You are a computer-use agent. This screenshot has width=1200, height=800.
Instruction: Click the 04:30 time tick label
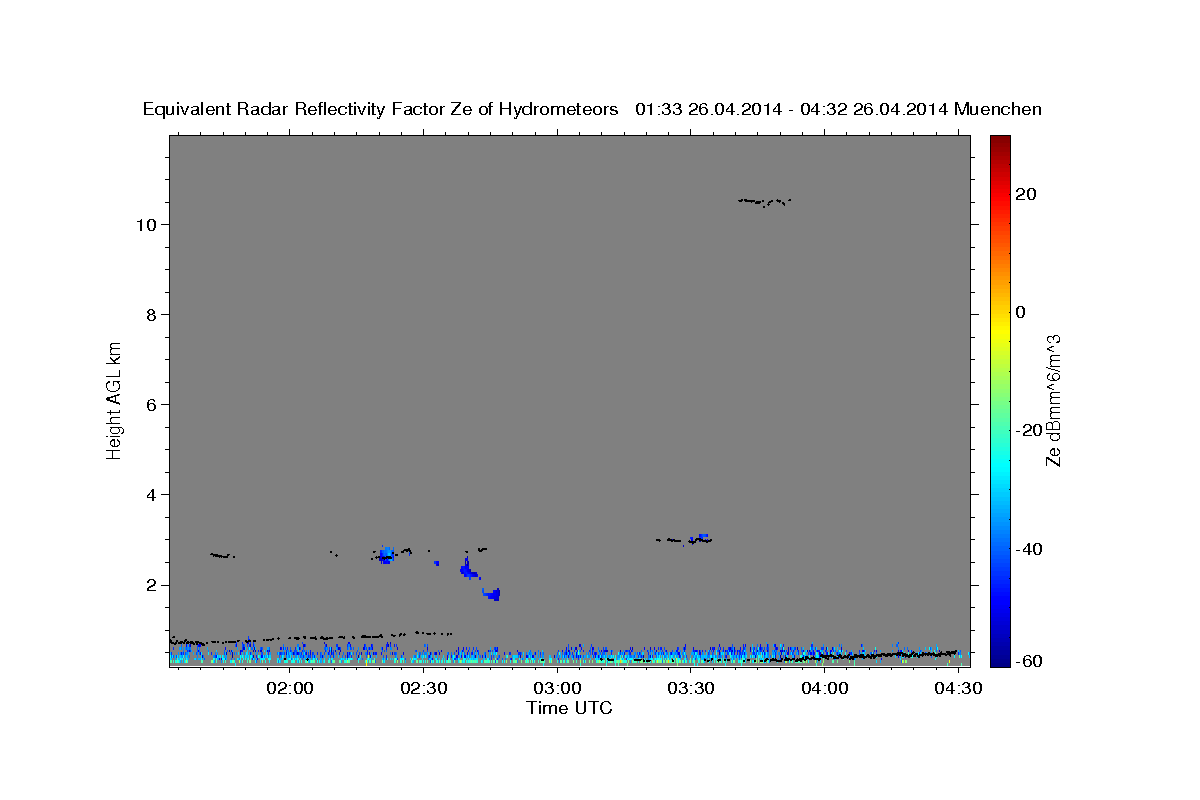tap(958, 689)
